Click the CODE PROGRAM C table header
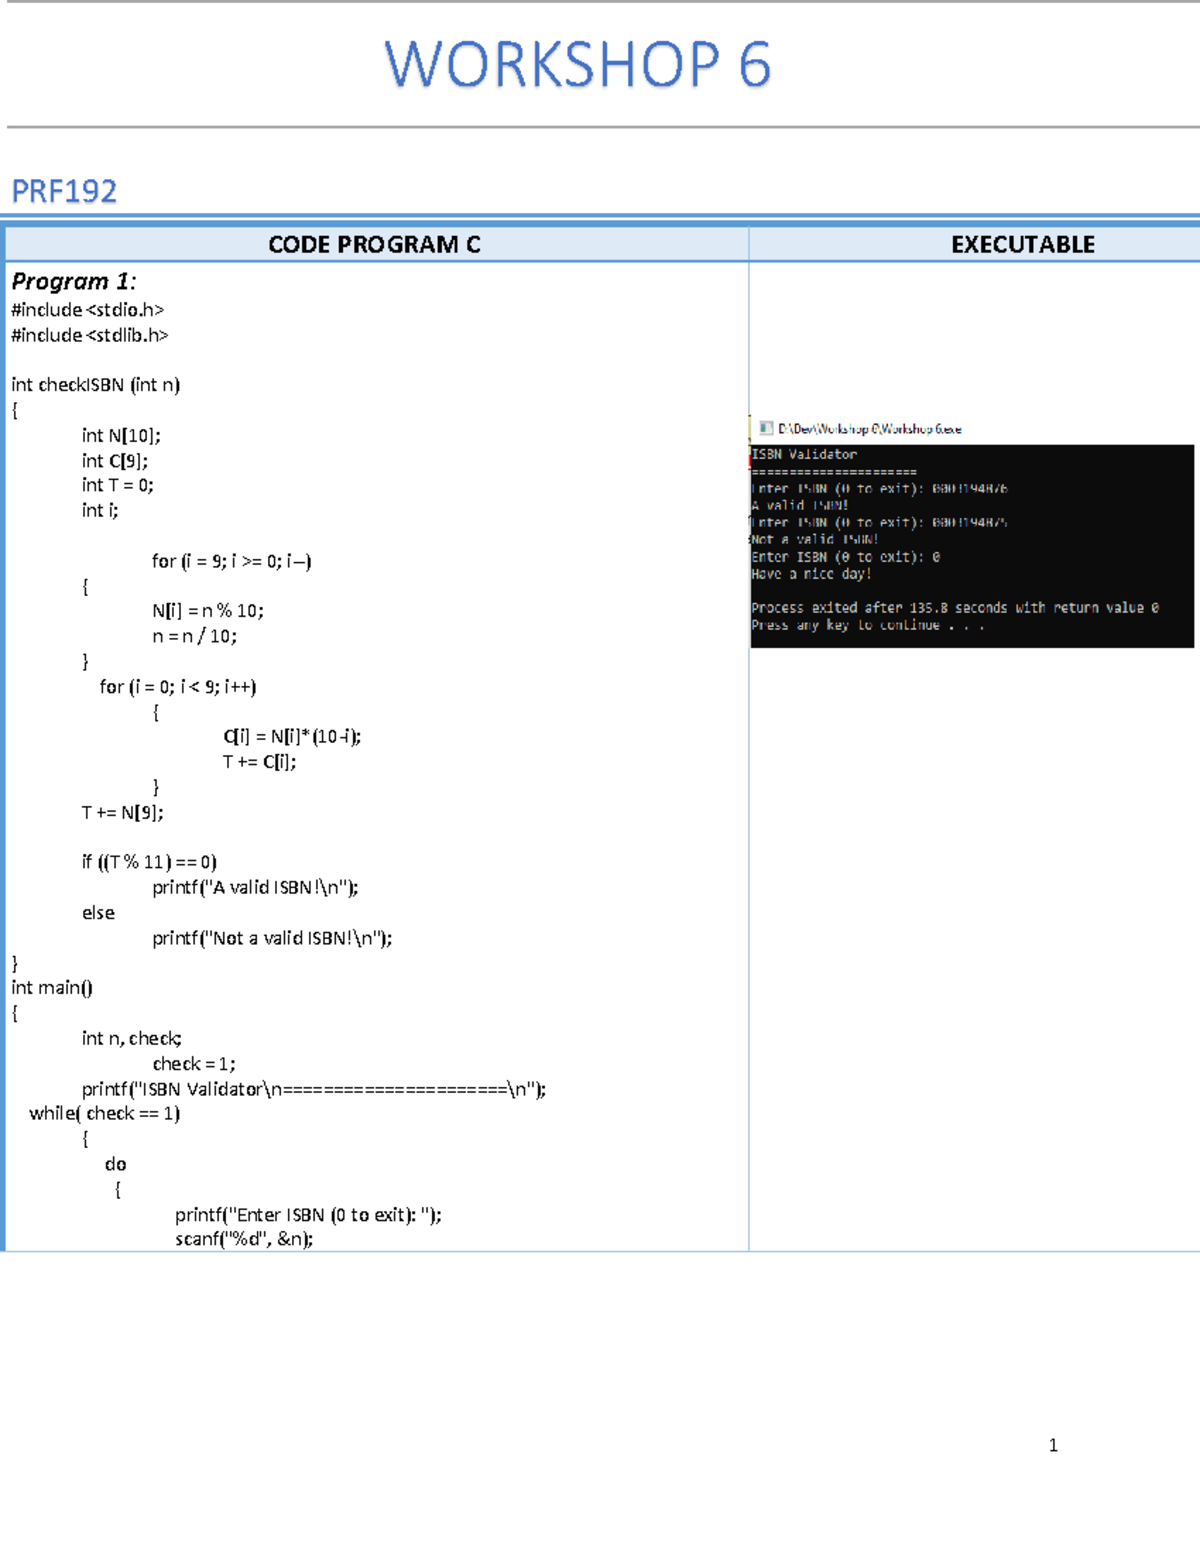Screen dimensions: 1200x1553 click(376, 243)
